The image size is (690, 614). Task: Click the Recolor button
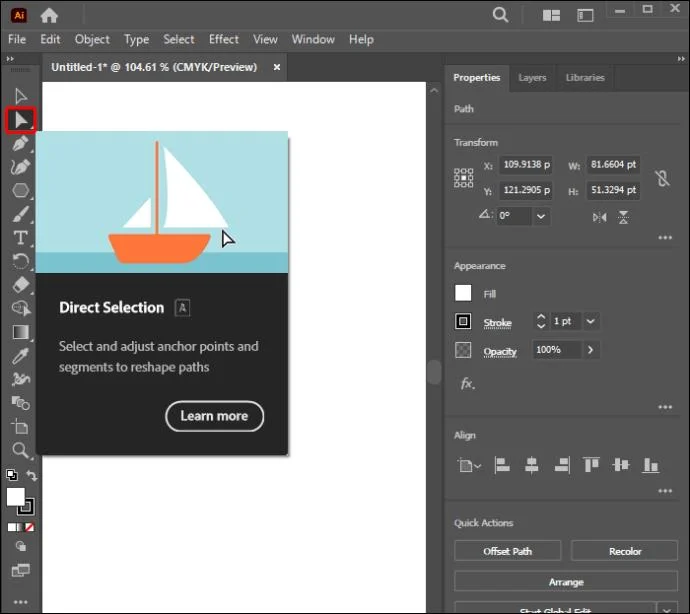[x=624, y=551]
